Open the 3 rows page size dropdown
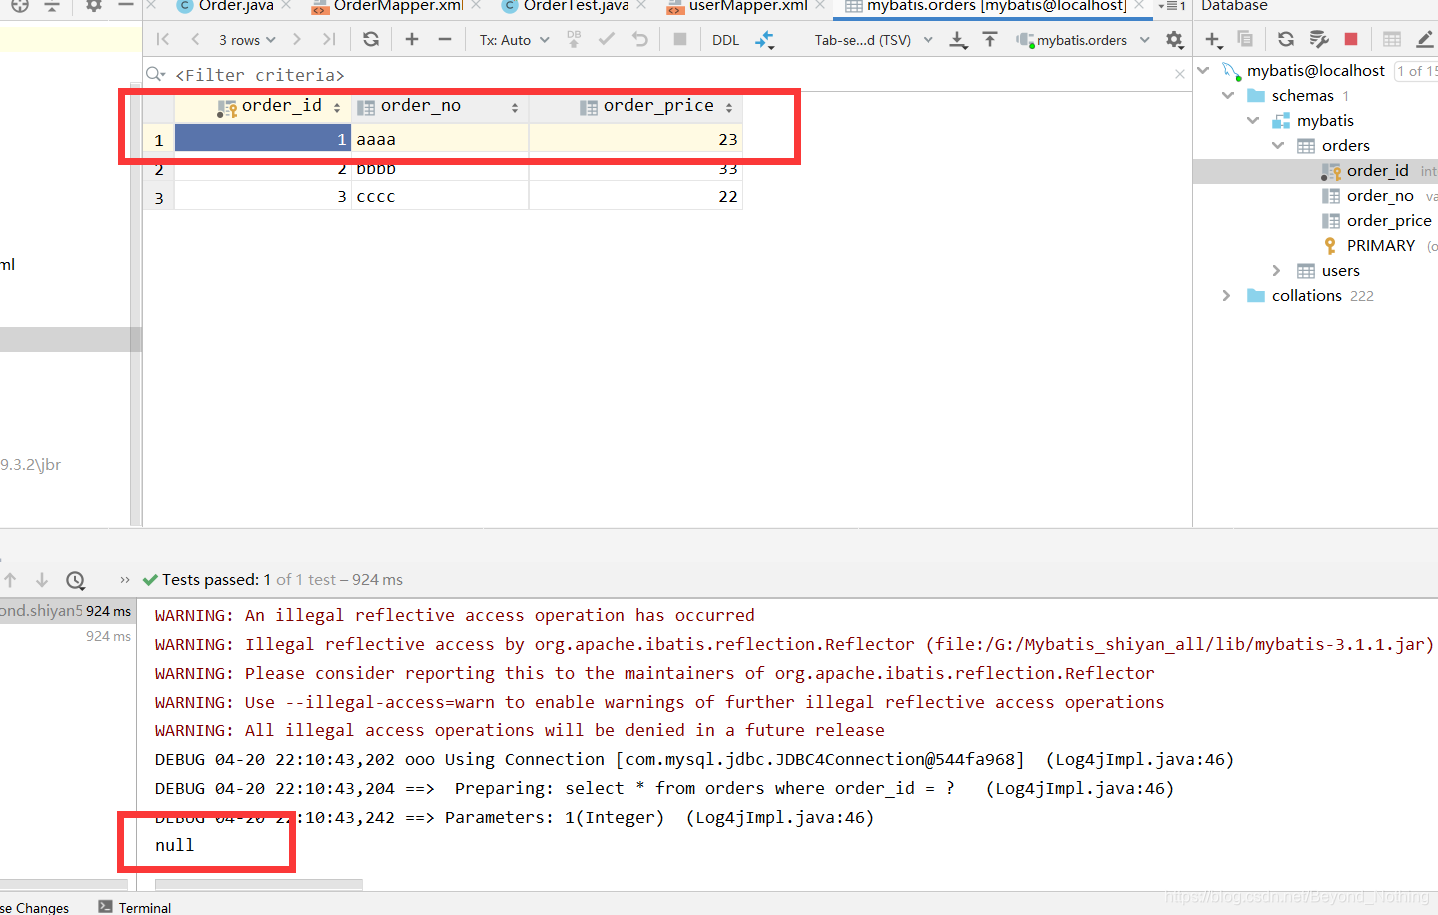 point(247,40)
